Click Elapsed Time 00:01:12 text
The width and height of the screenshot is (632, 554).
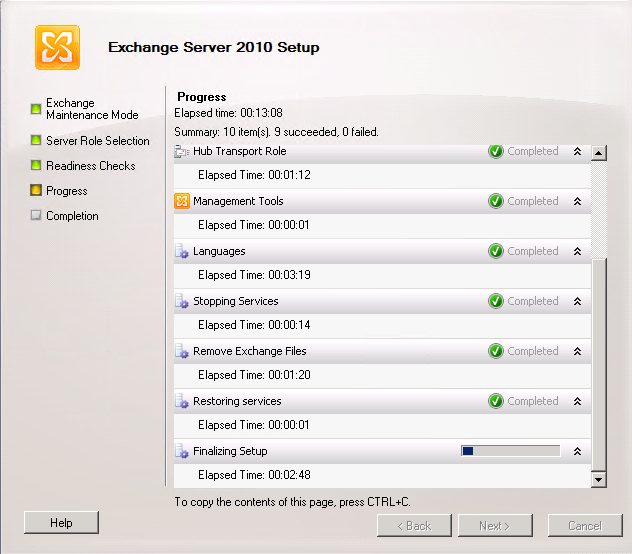coord(254,175)
